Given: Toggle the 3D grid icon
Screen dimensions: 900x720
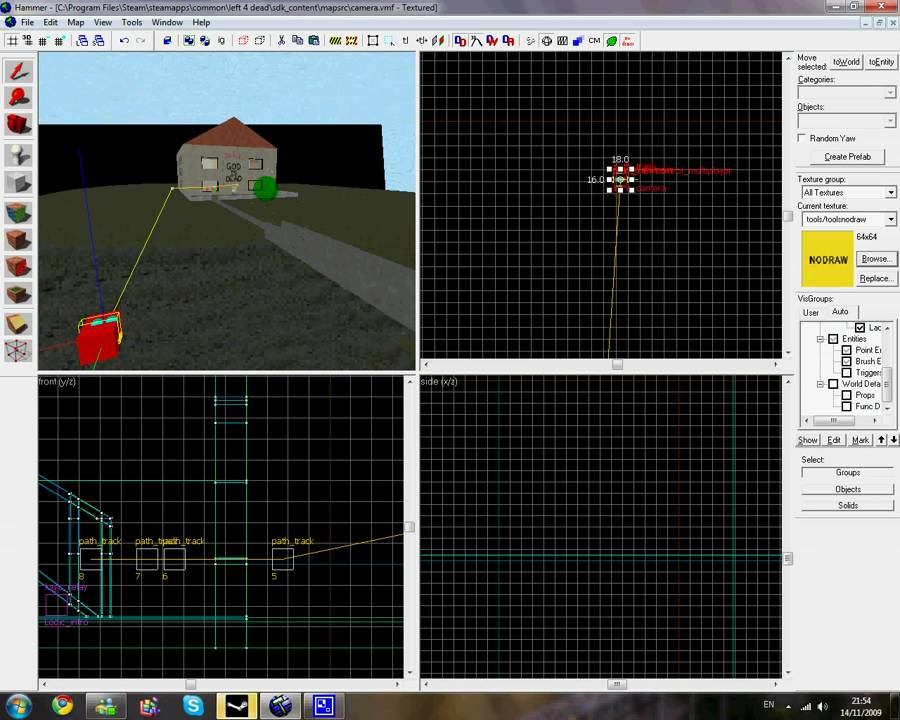Looking at the screenshot, I should point(28,40).
